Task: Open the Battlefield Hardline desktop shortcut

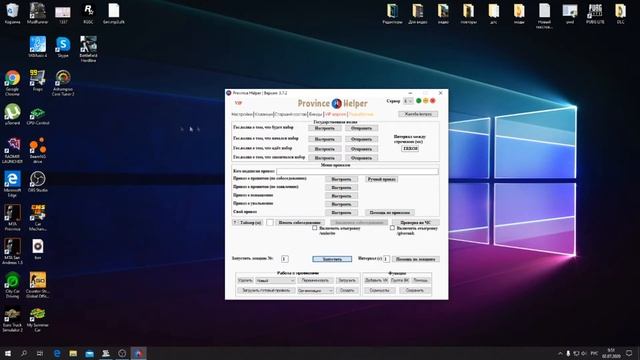Action: pyautogui.click(x=88, y=49)
